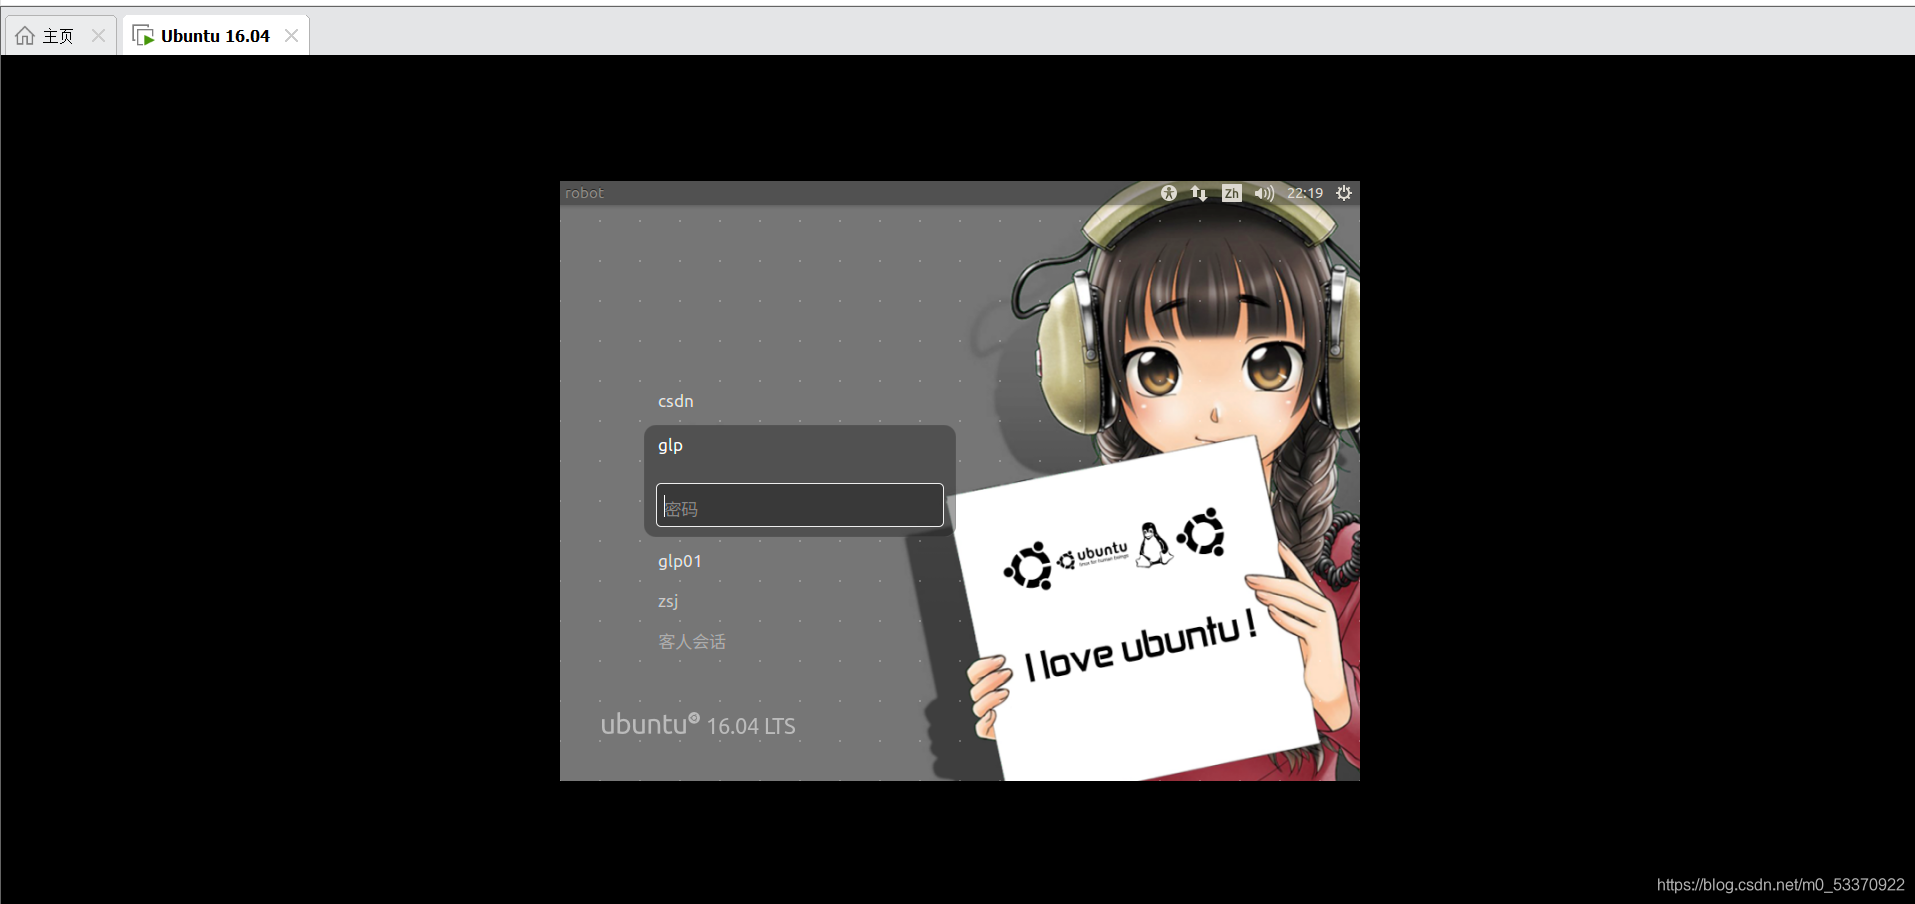The height and width of the screenshot is (904, 1915).
Task: Click the 22:19 clock indicator
Action: tap(1305, 193)
